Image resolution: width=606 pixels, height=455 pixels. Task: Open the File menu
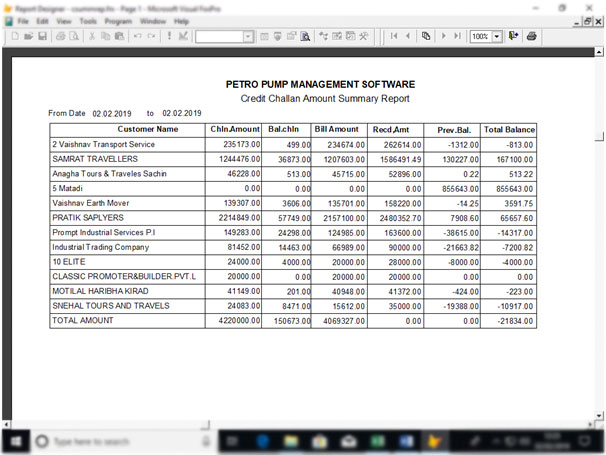pyautogui.click(x=23, y=21)
